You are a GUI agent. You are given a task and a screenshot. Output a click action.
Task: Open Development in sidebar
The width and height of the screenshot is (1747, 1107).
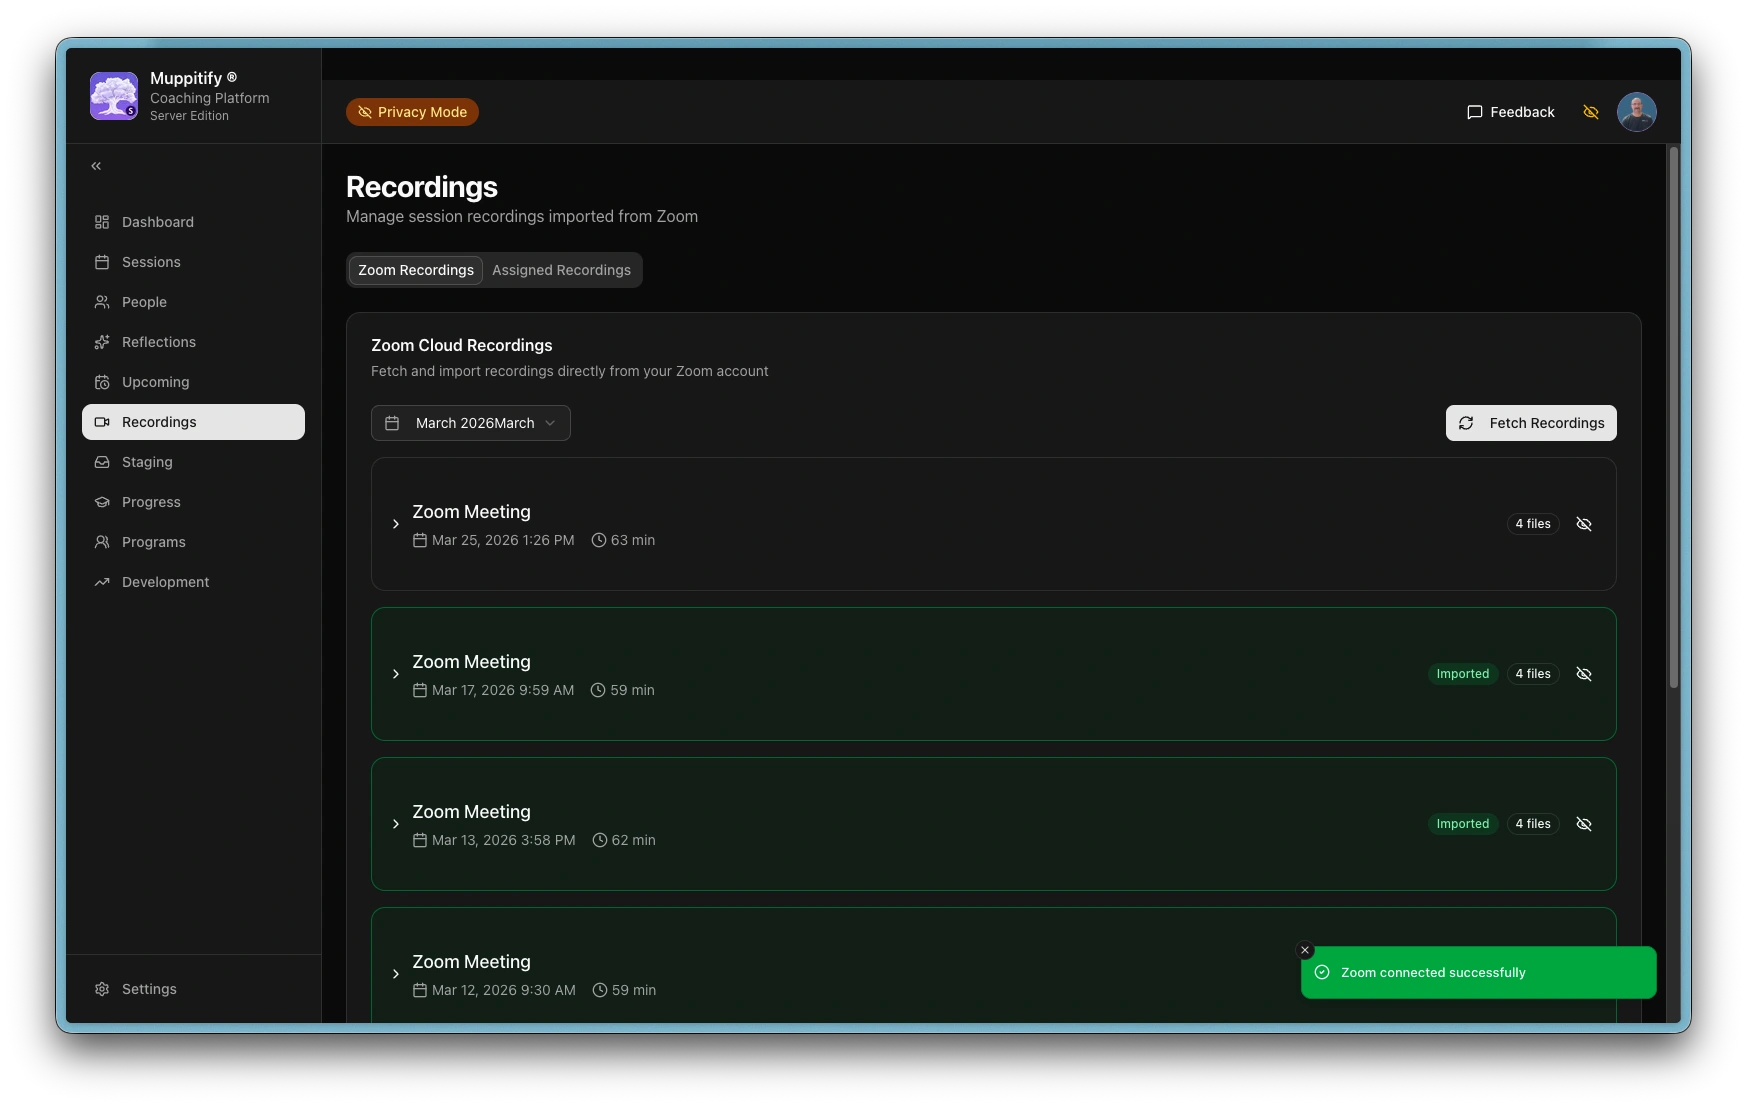click(165, 582)
